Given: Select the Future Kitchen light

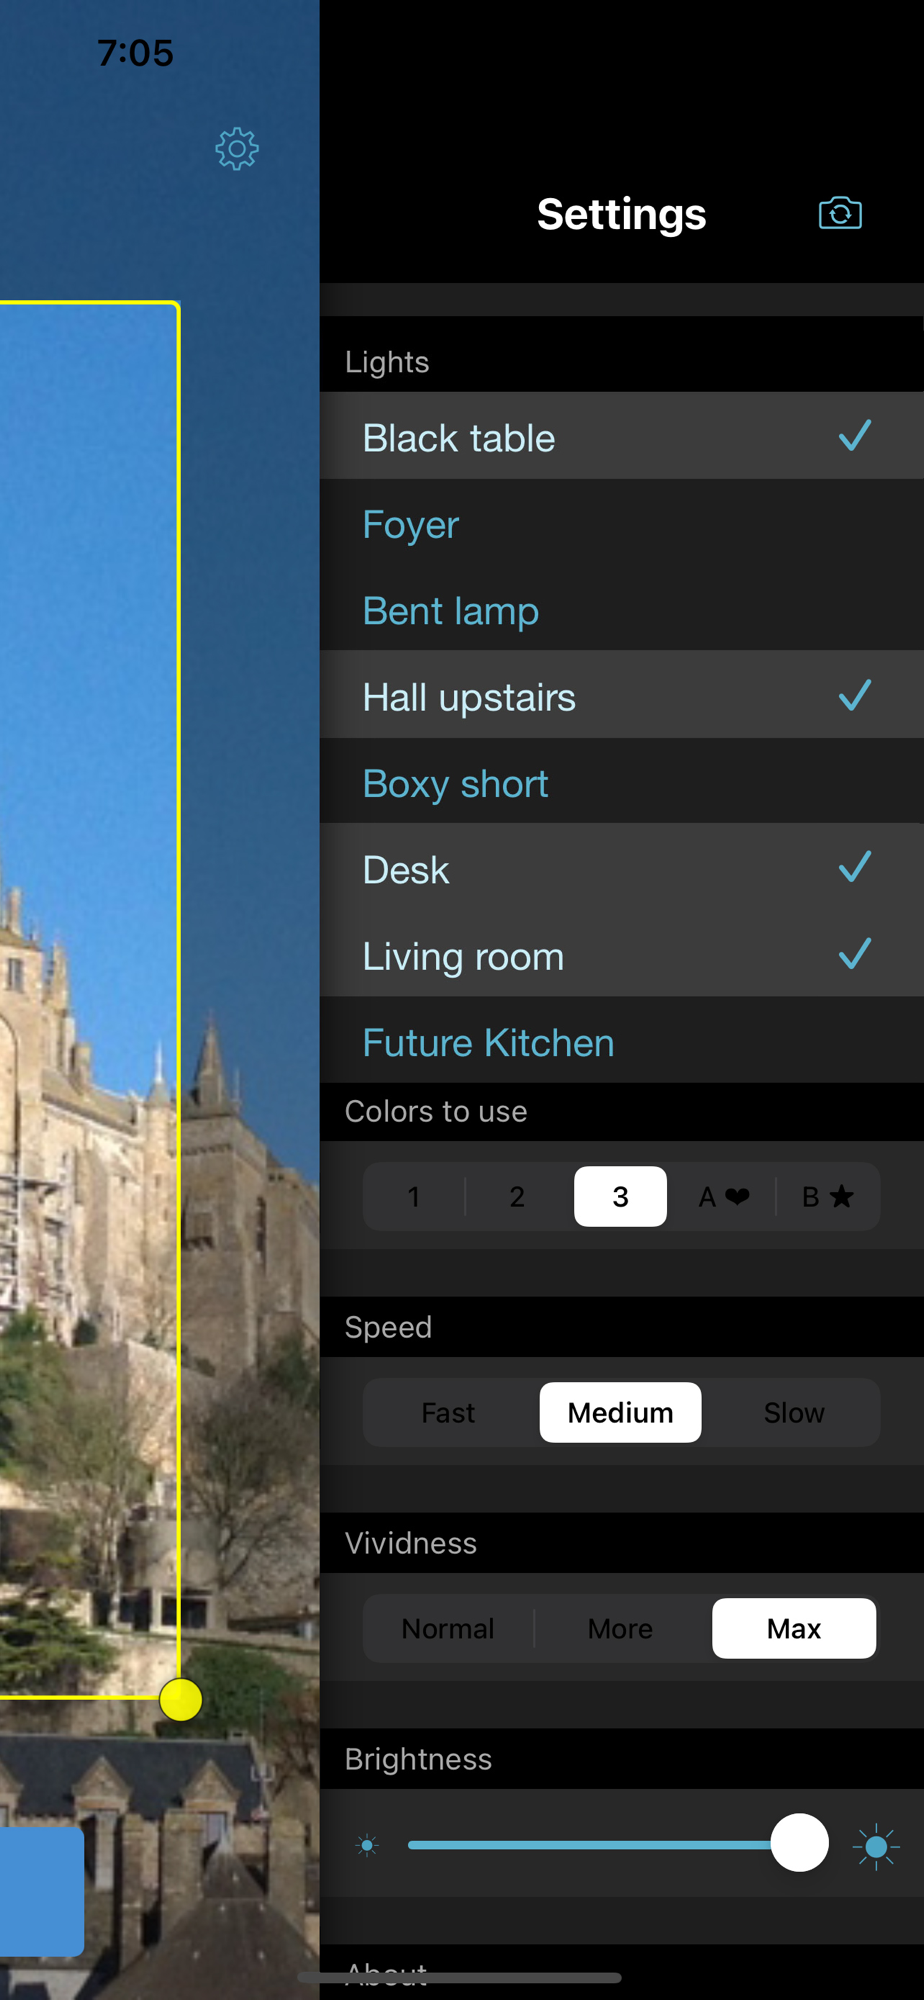Looking at the screenshot, I should click(622, 1041).
